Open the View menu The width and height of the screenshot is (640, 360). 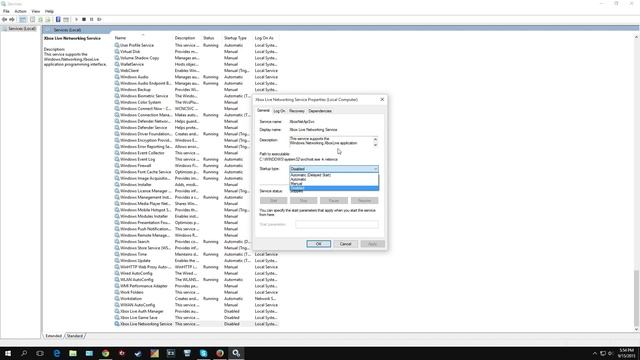[x=36, y=11]
